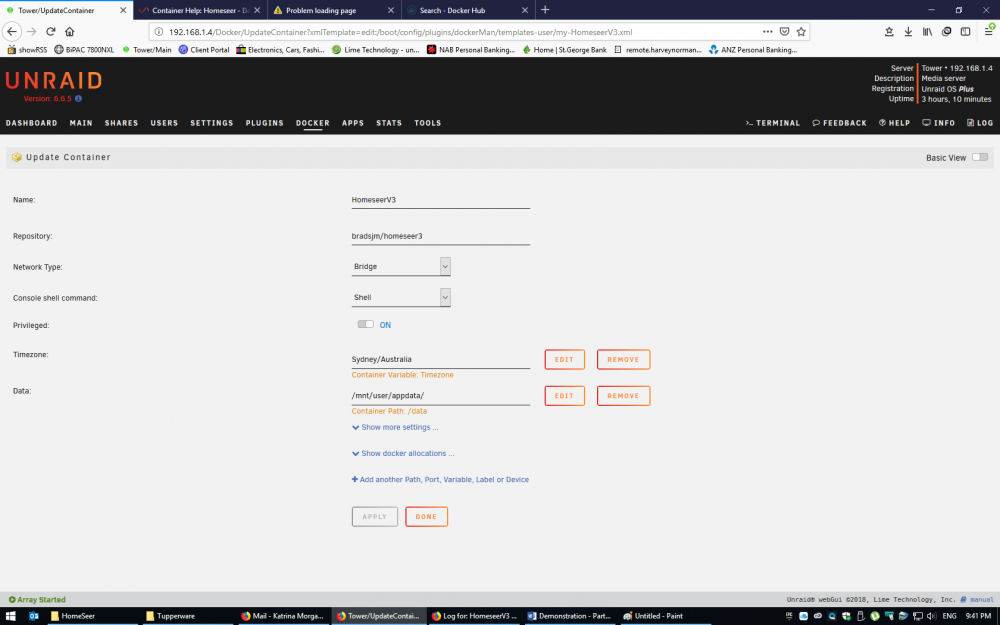The image size is (1000, 625).
Task: Open the Network Type dropdown
Action: point(401,267)
